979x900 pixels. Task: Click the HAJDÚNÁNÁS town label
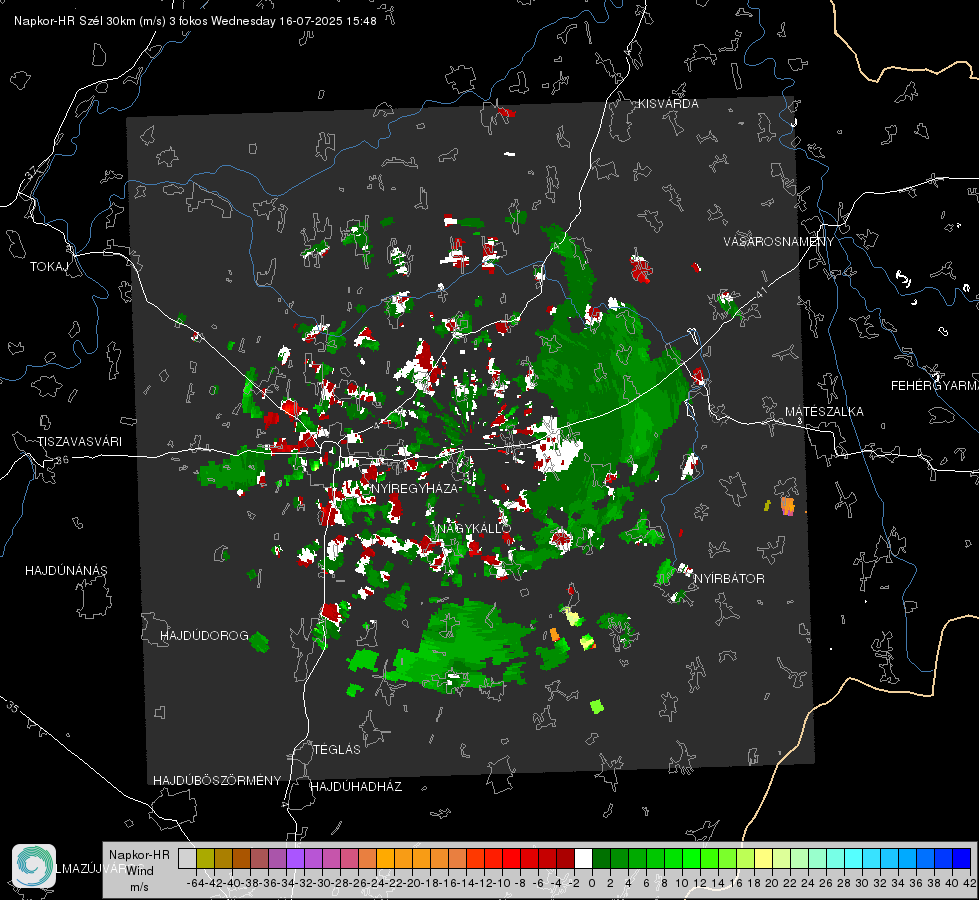point(66,571)
